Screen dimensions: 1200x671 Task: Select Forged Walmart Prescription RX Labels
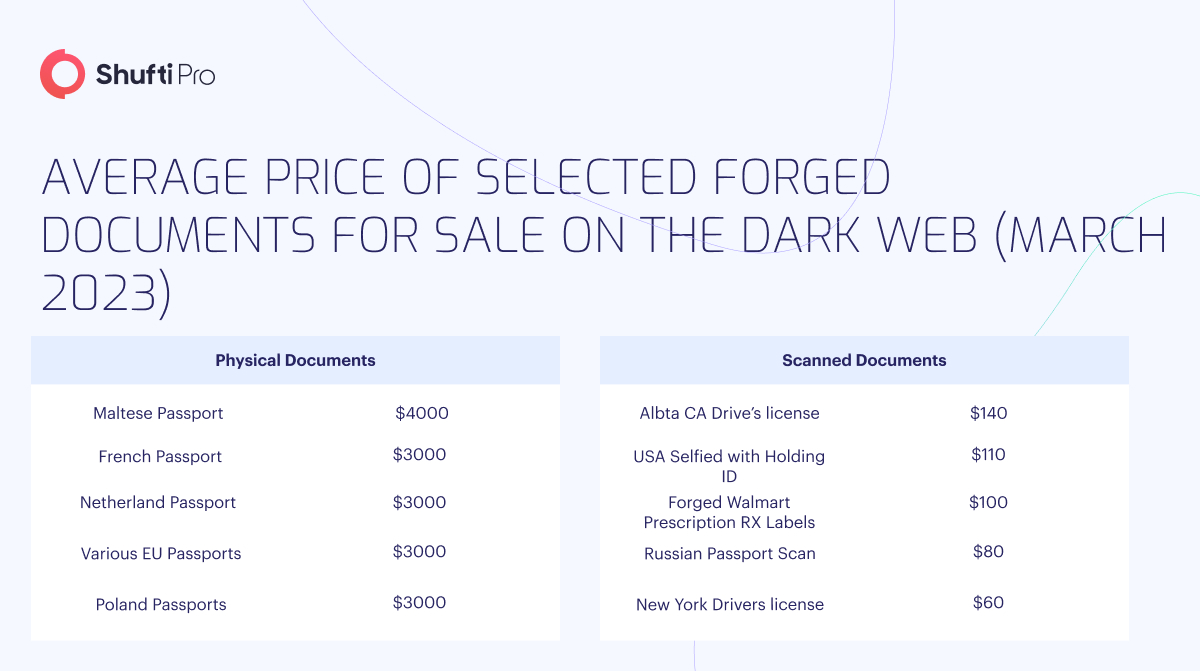(x=729, y=513)
